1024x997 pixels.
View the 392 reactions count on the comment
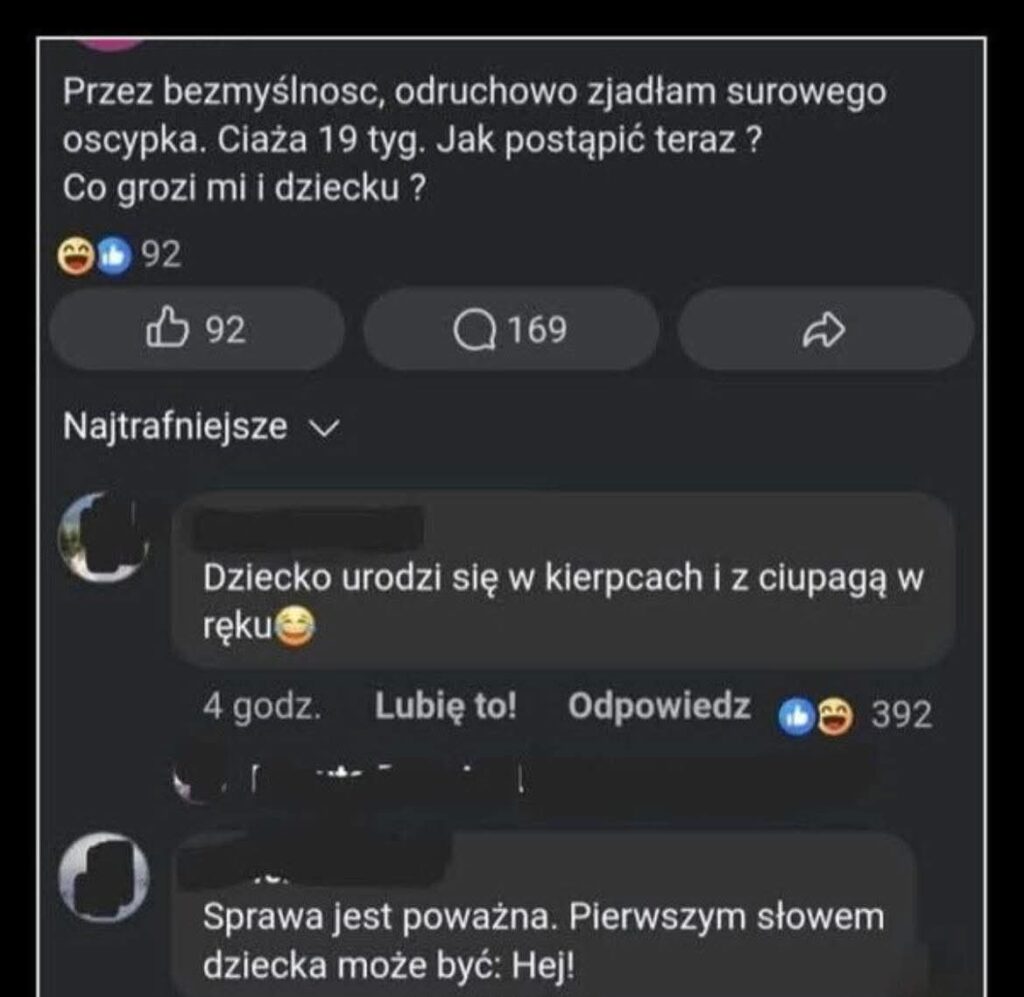tap(901, 714)
